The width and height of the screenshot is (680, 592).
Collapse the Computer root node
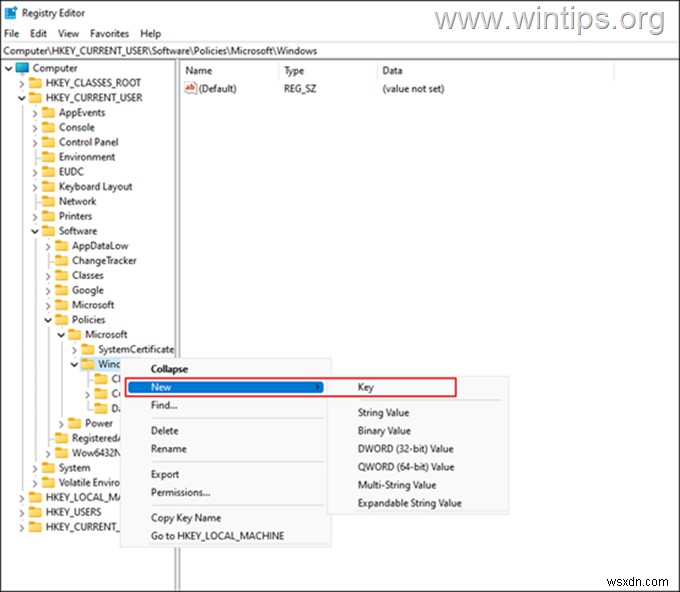(x=9, y=69)
